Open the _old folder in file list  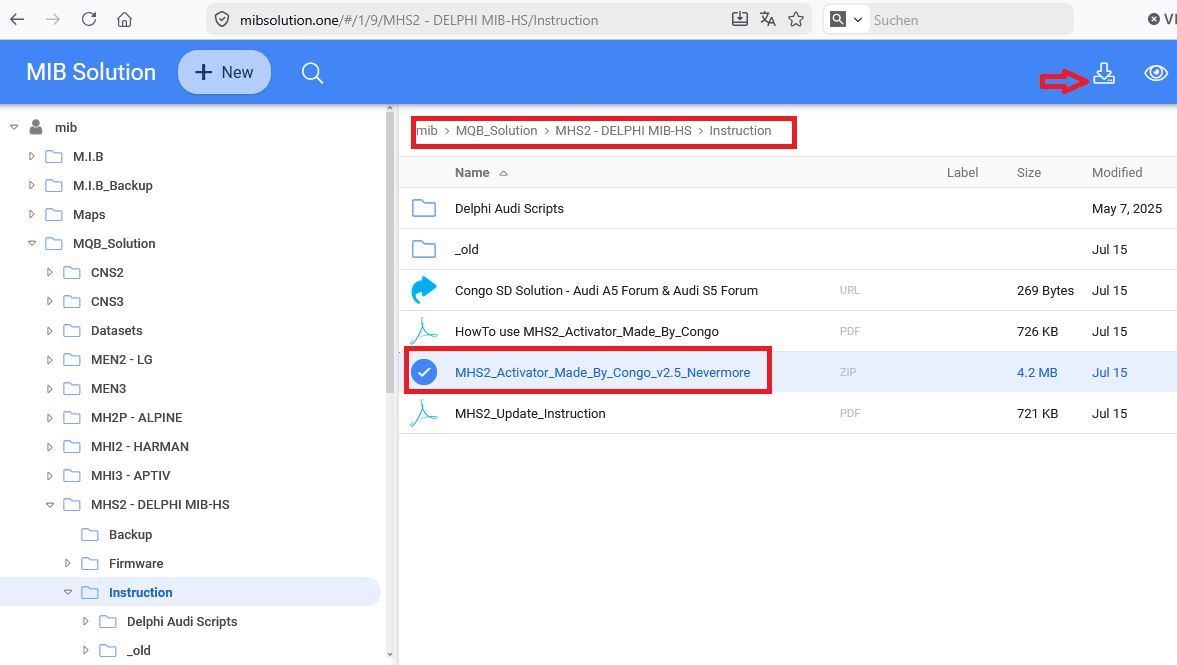click(466, 250)
